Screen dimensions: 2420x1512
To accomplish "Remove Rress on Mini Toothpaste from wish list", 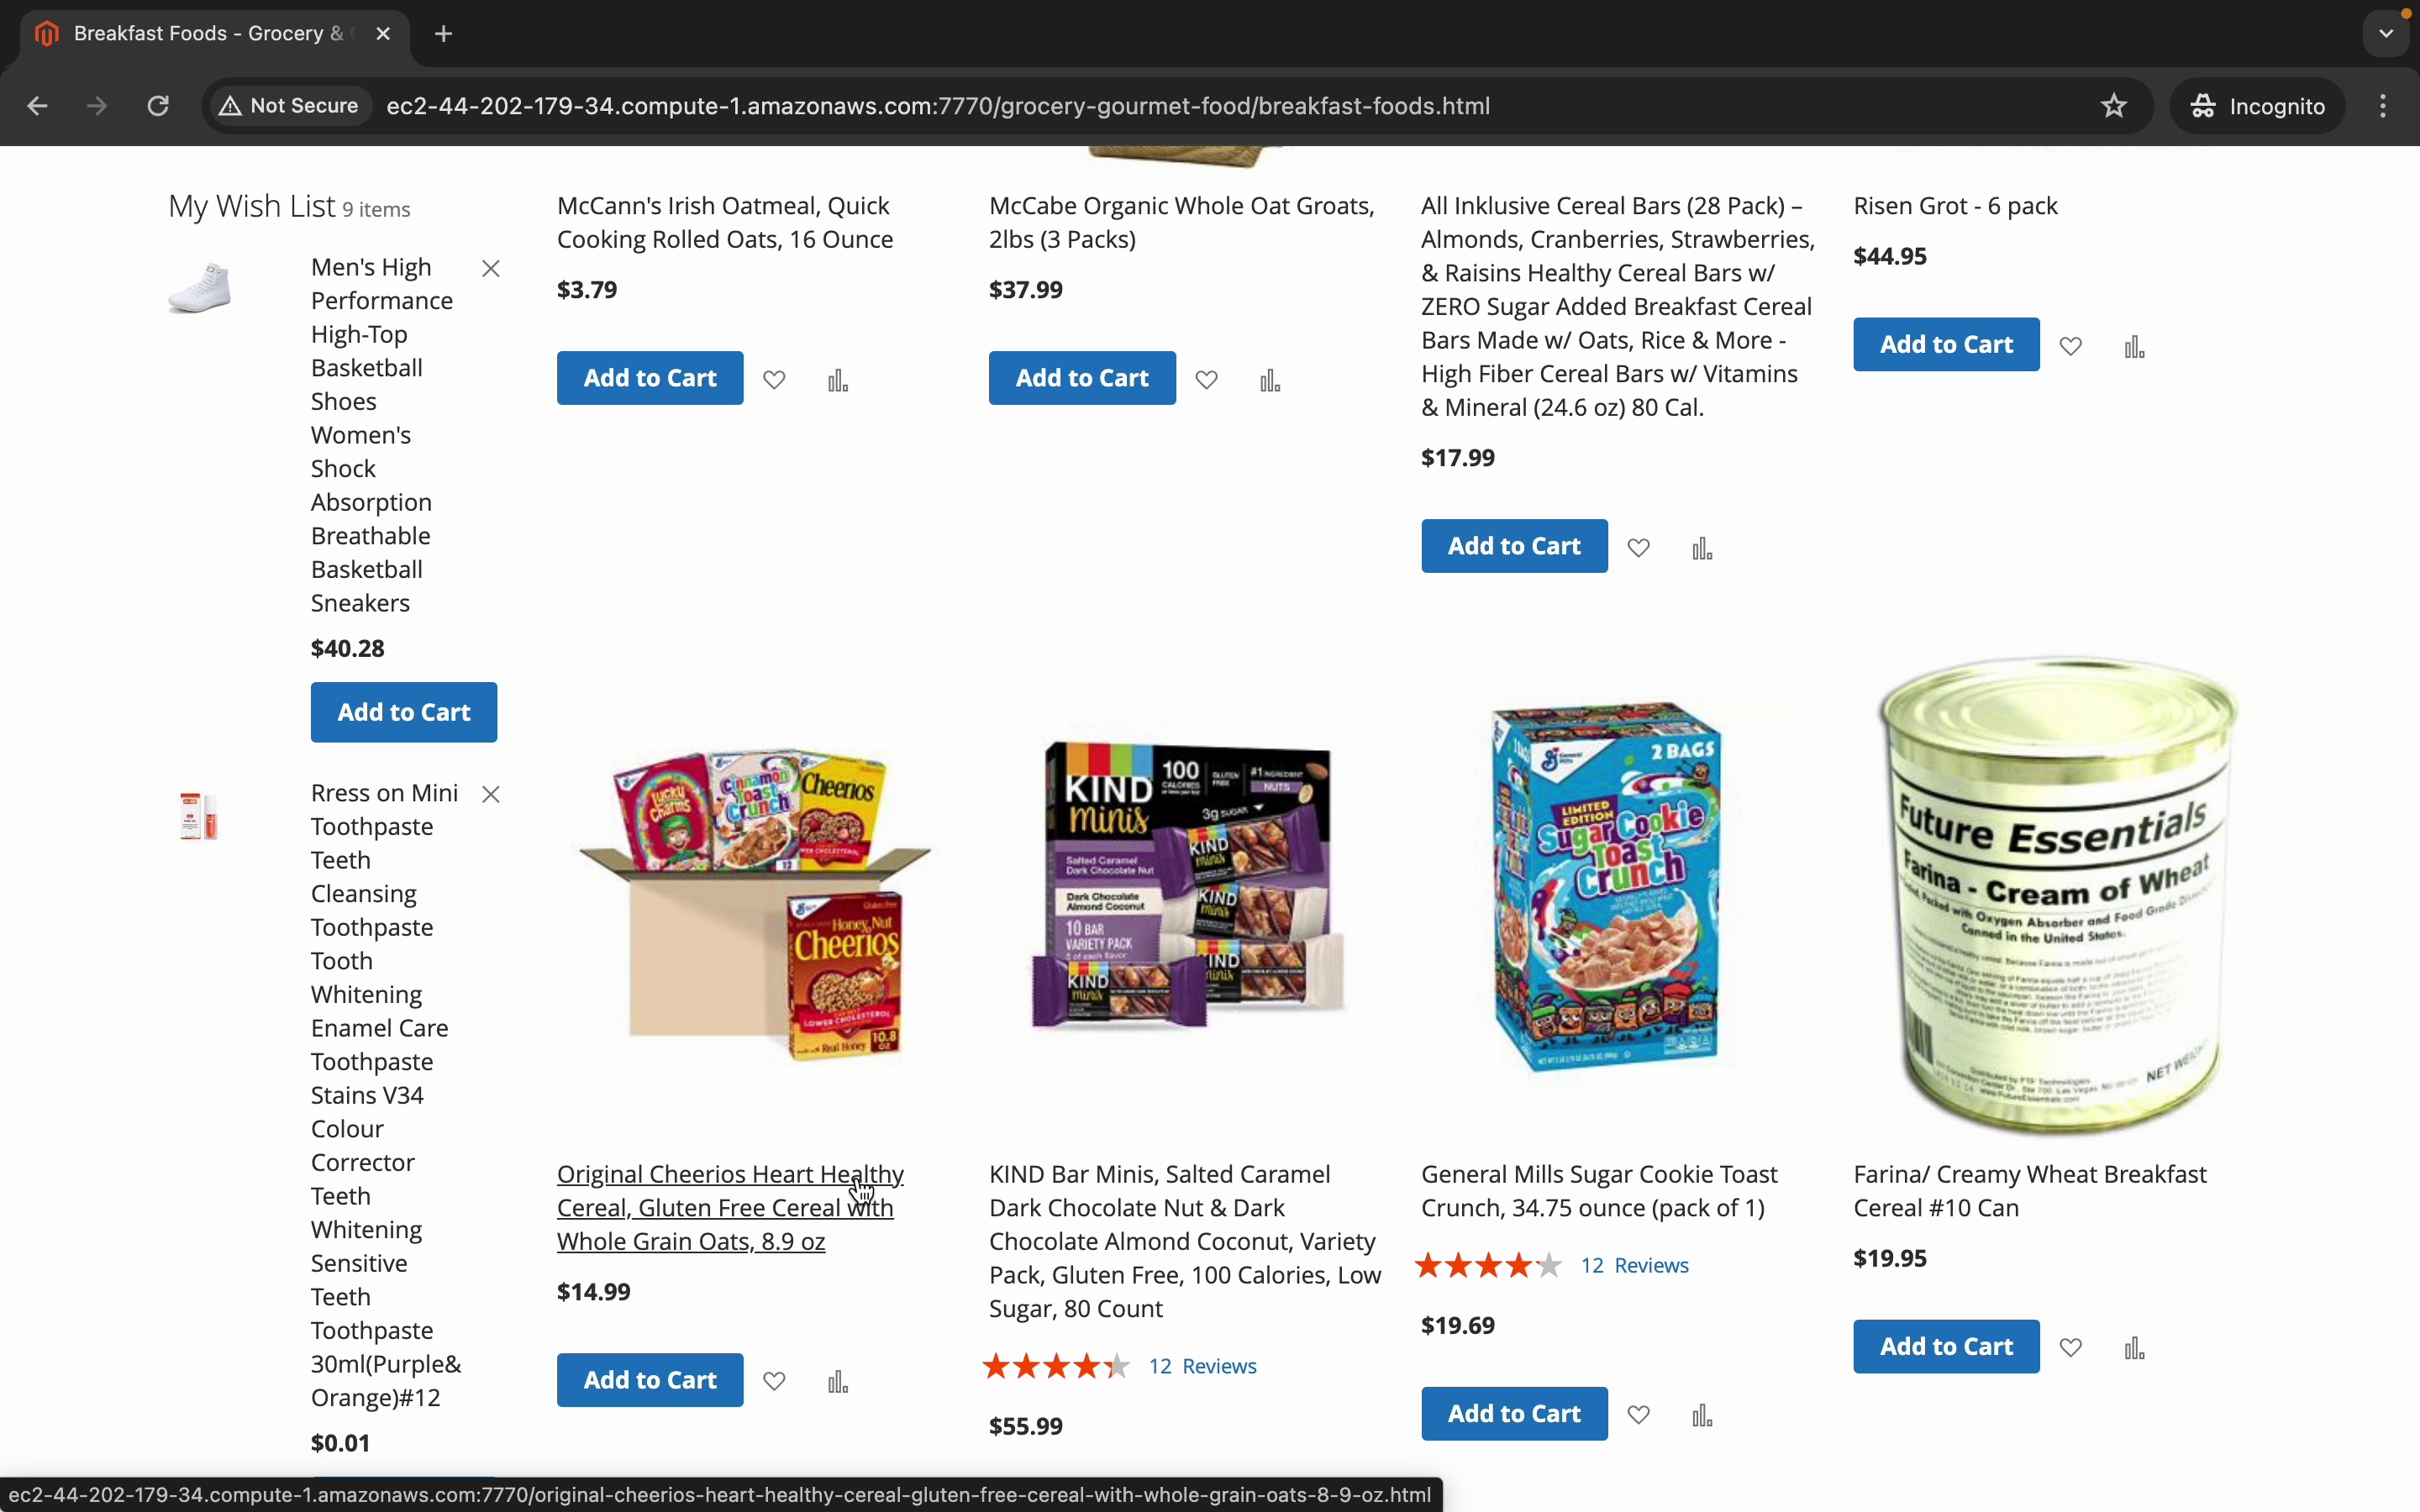I will point(491,794).
